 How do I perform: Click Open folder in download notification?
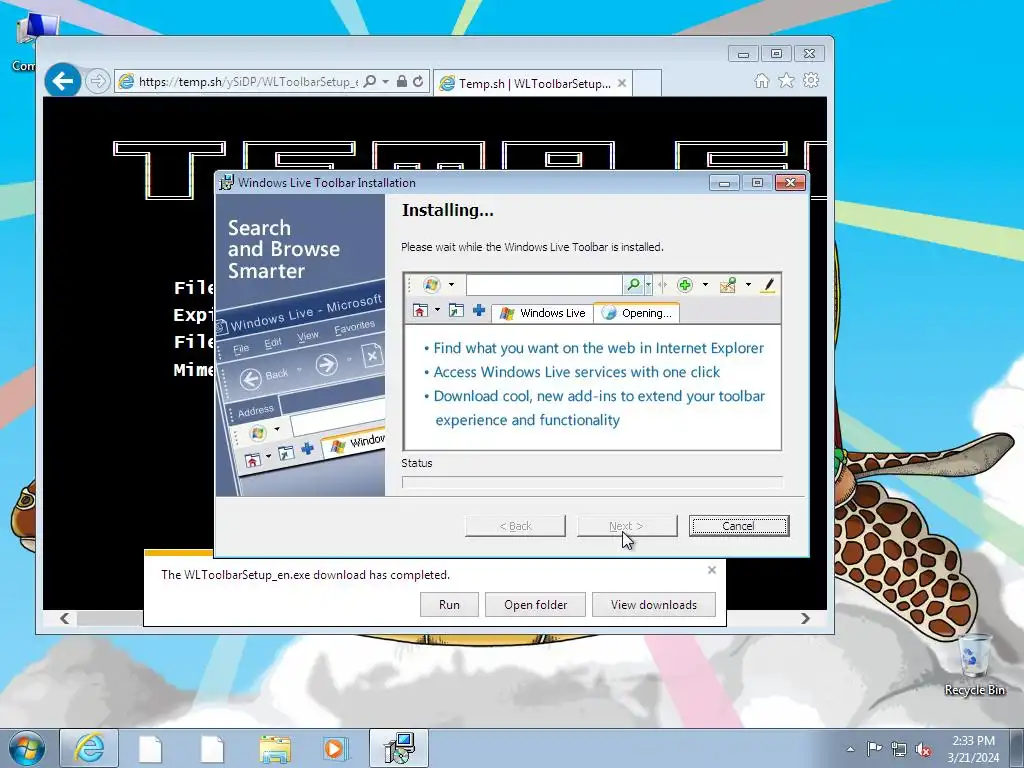(x=536, y=605)
